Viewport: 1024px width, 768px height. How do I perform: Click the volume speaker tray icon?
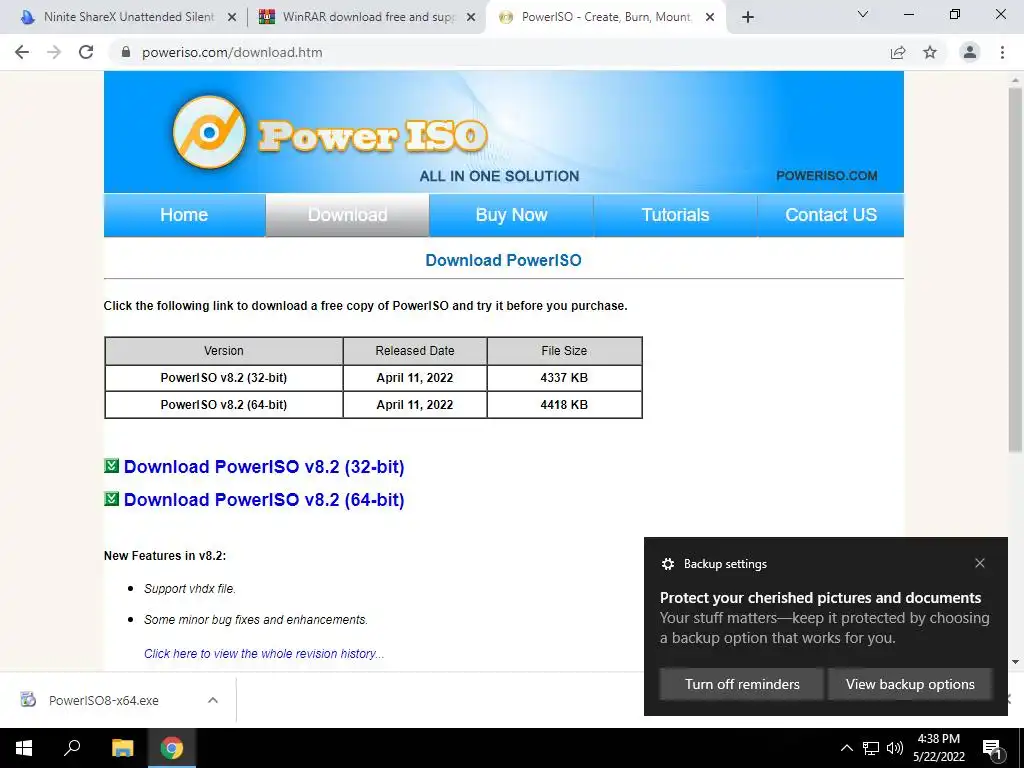(895, 748)
